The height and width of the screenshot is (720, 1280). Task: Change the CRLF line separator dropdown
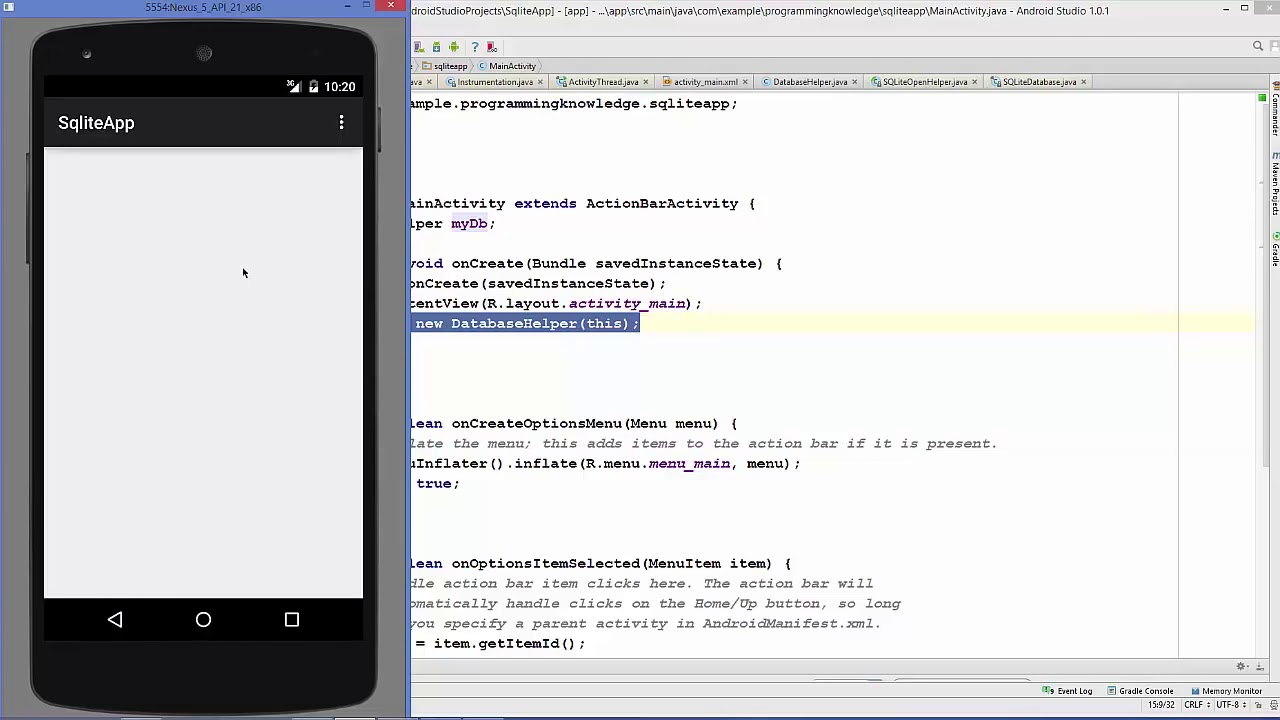click(x=1196, y=705)
